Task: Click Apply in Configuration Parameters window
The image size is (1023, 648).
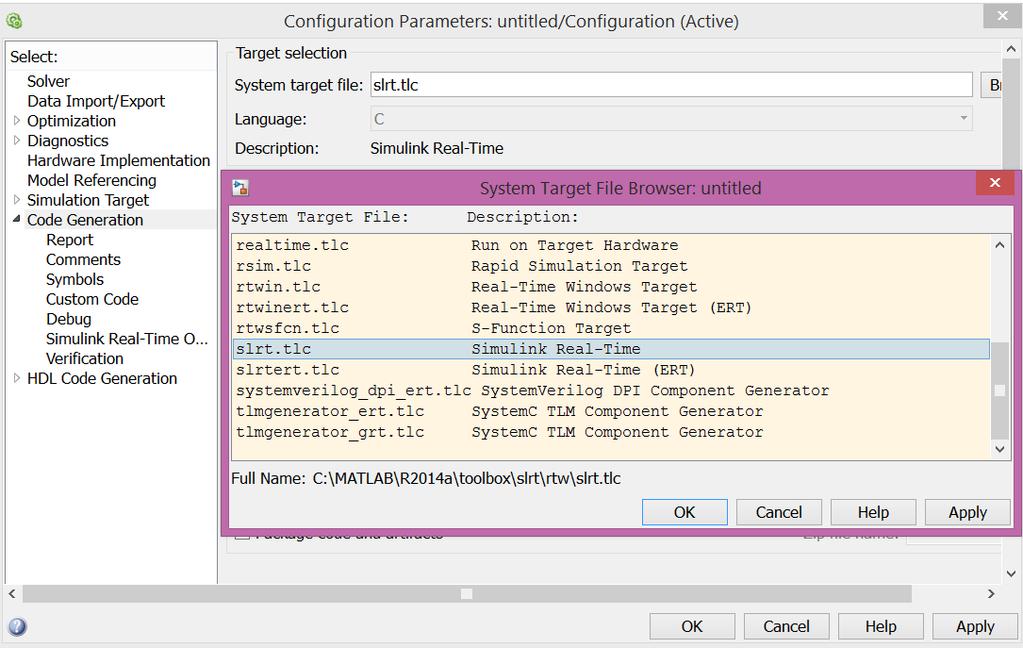Action: (975, 626)
